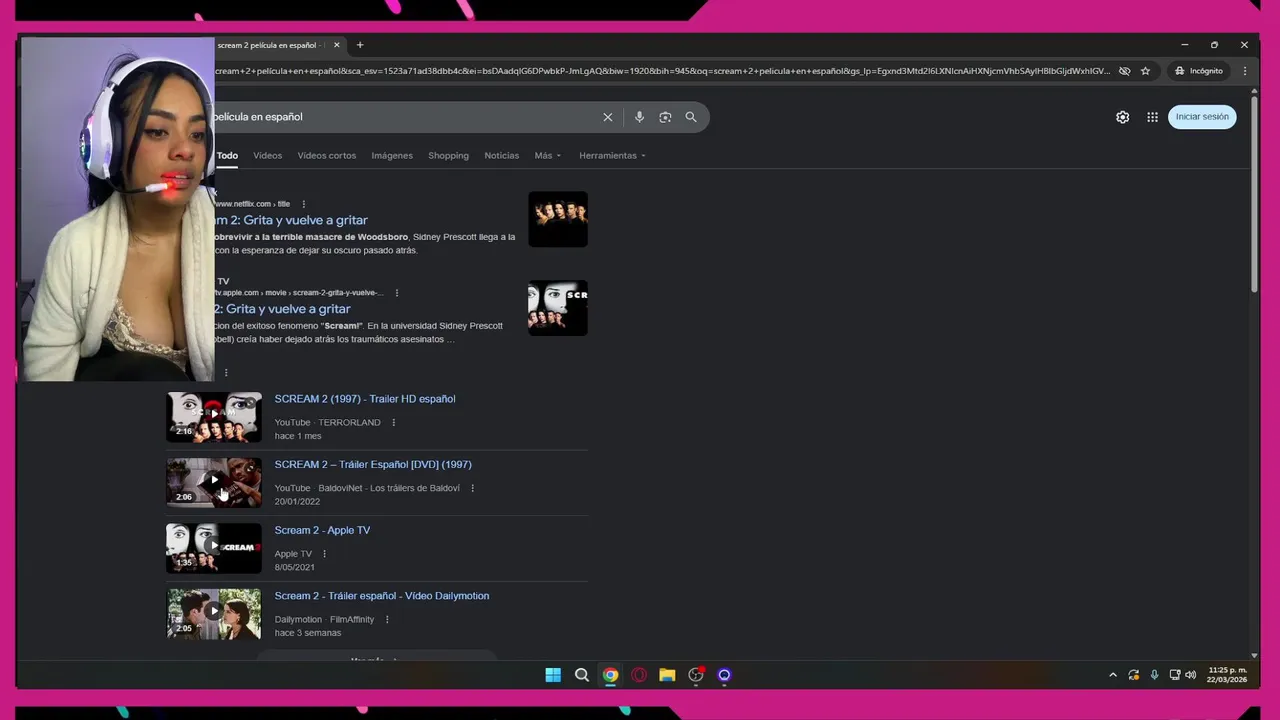The image size is (1280, 720).
Task: Play the 1:35 Apple TV video thumbnail
Action: tap(214, 548)
